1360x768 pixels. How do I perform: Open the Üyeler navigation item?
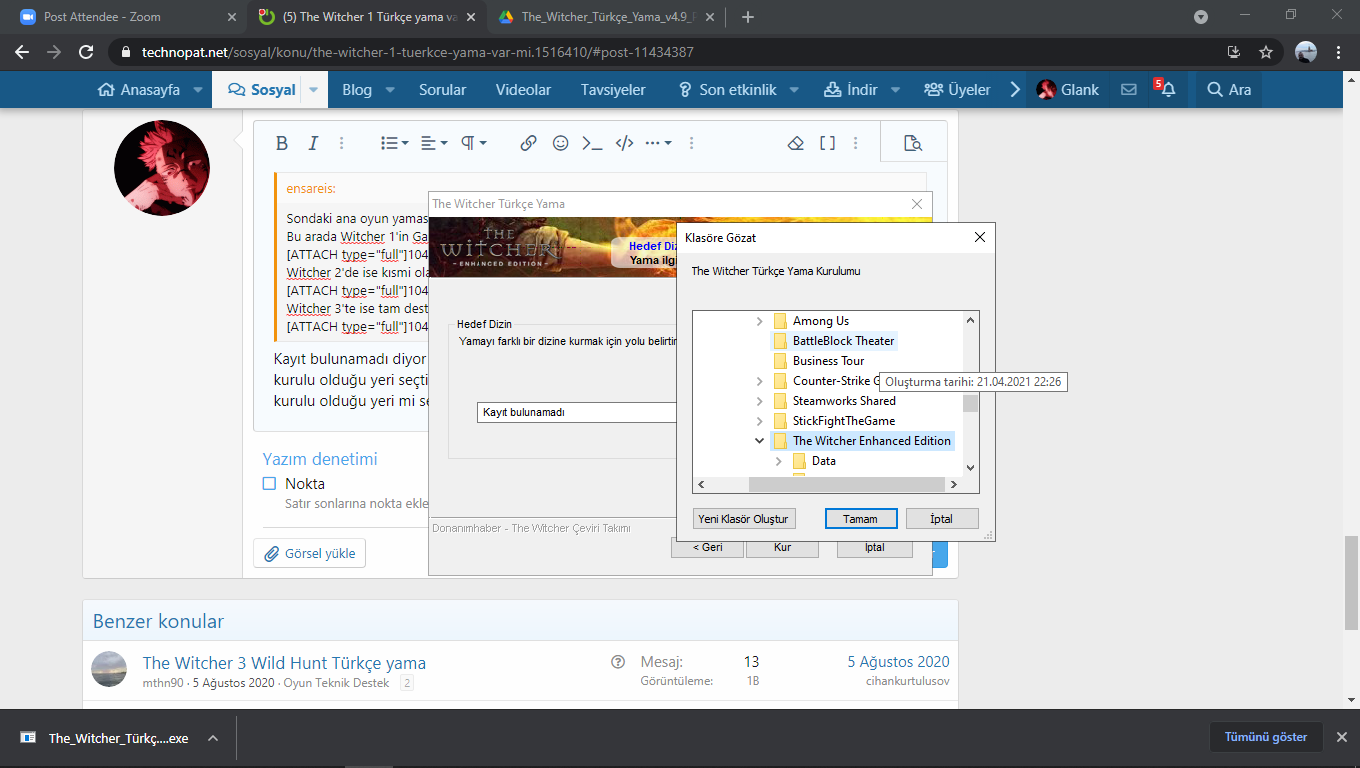coord(957,90)
